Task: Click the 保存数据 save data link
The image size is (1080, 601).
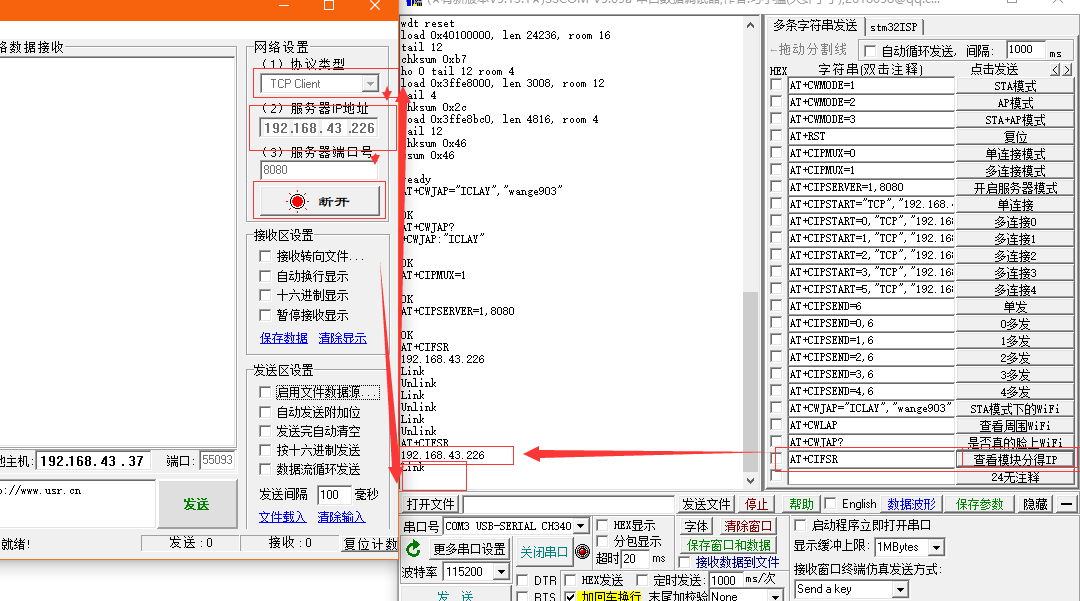Action: tap(283, 337)
